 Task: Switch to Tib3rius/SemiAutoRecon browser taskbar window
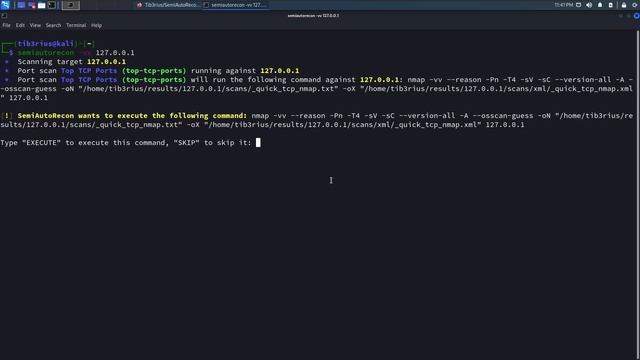coord(168,5)
